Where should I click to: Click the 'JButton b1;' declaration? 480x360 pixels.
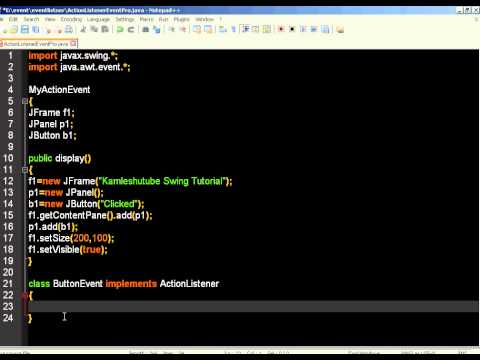pos(52,135)
